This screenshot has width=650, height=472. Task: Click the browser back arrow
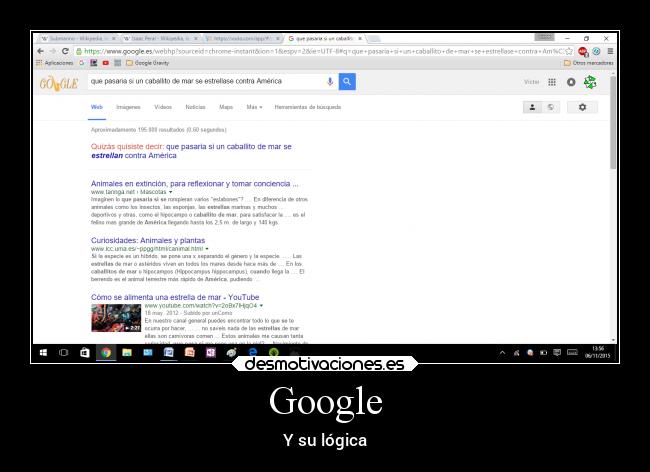tap(40, 51)
